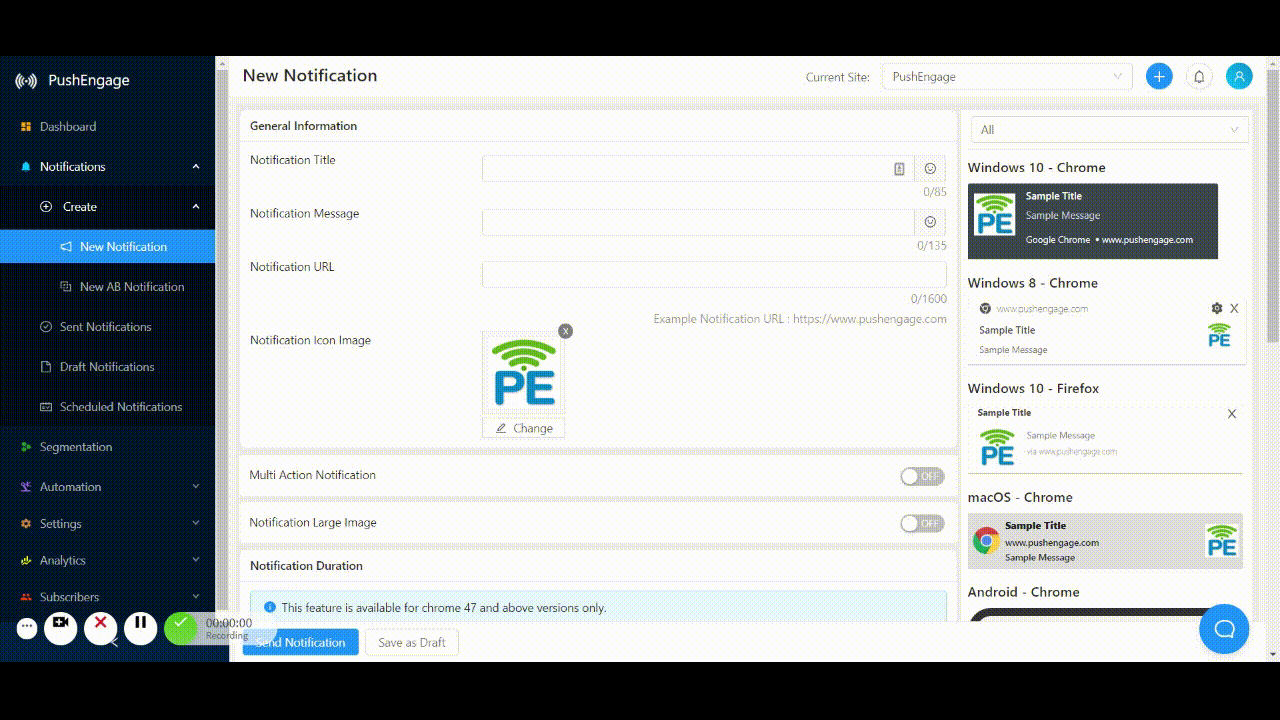Open the notifications bell icon
The image size is (1280, 720).
[1199, 76]
